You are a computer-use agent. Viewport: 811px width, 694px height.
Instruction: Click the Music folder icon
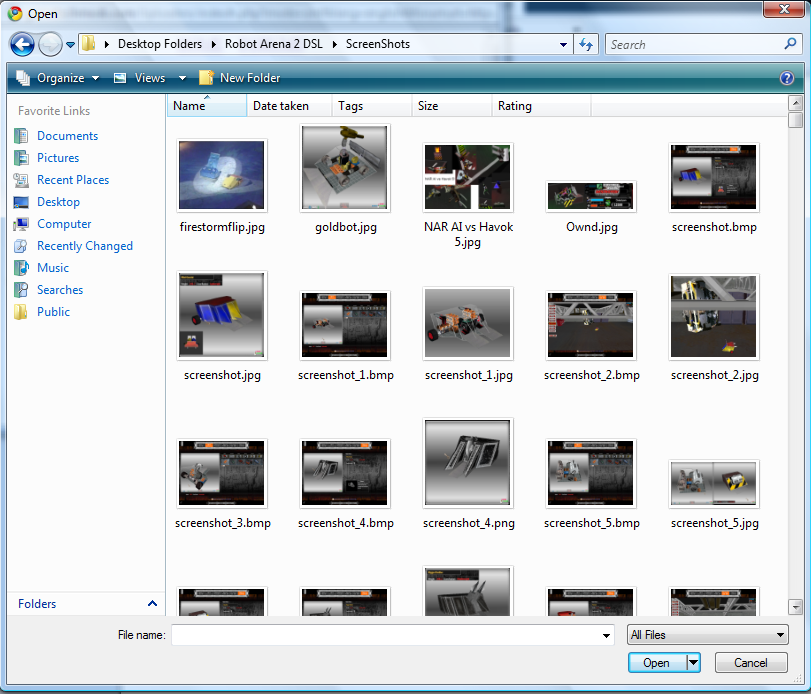click(21, 268)
